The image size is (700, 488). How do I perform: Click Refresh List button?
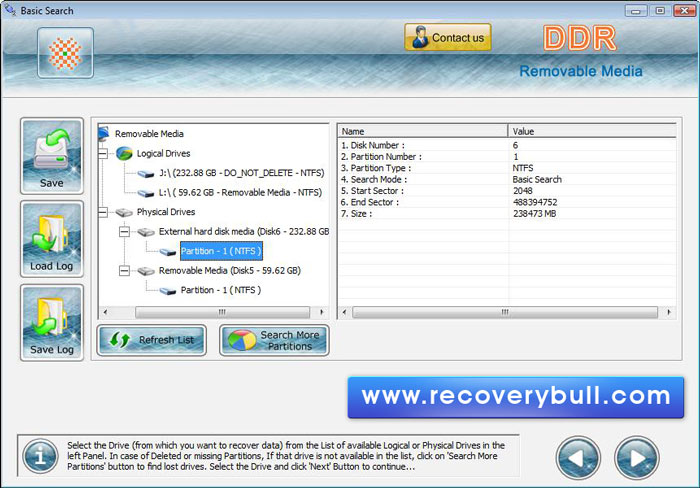coord(152,340)
